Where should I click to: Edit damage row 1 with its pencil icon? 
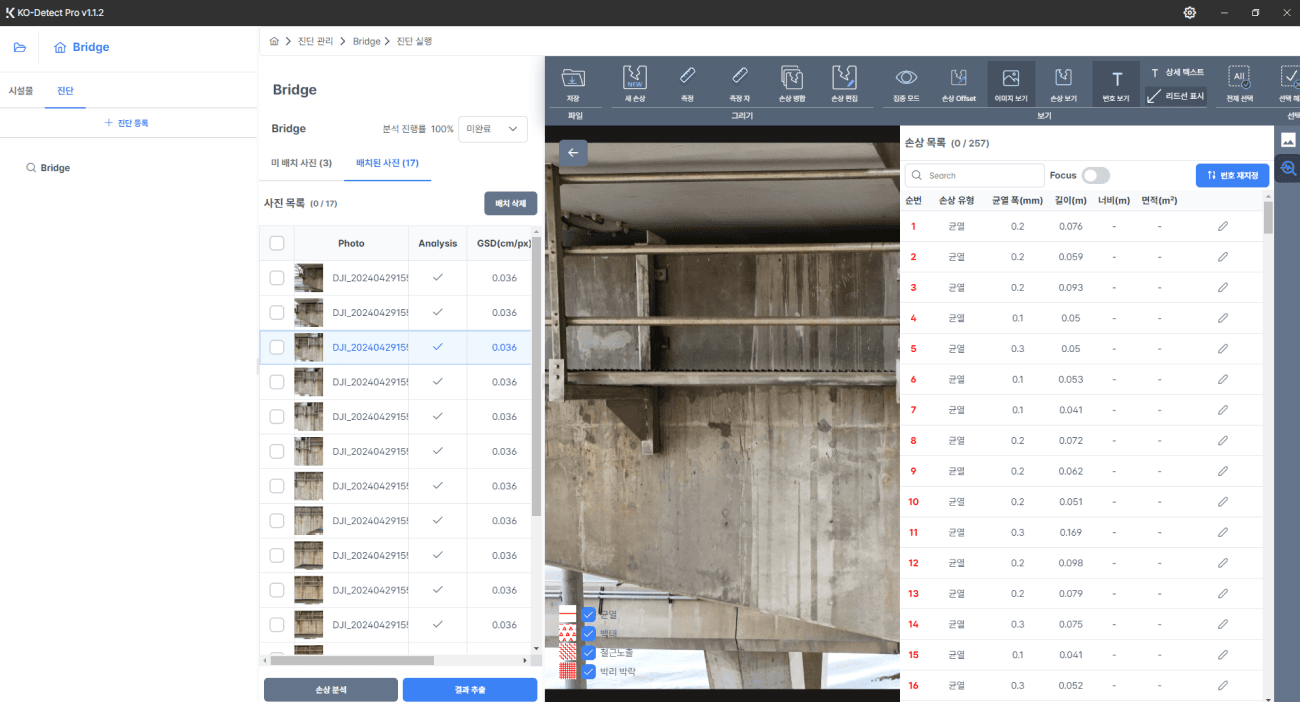(1222, 226)
